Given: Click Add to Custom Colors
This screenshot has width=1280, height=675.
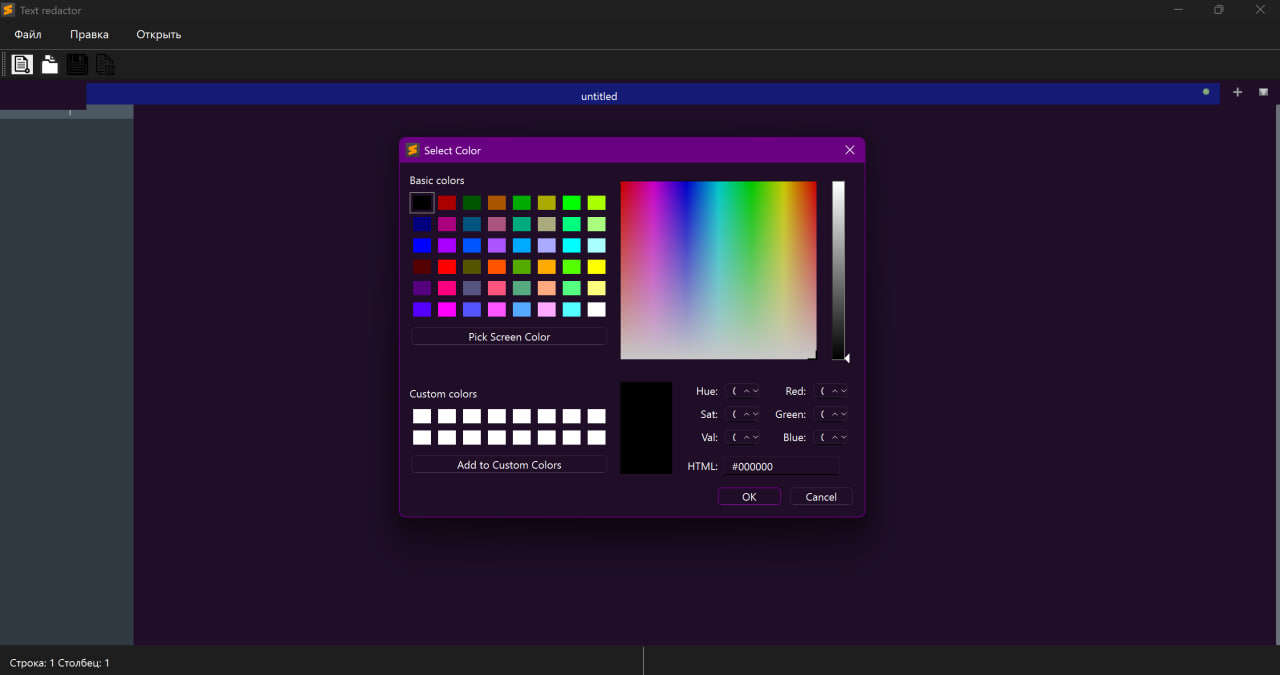Looking at the screenshot, I should pos(509,465).
